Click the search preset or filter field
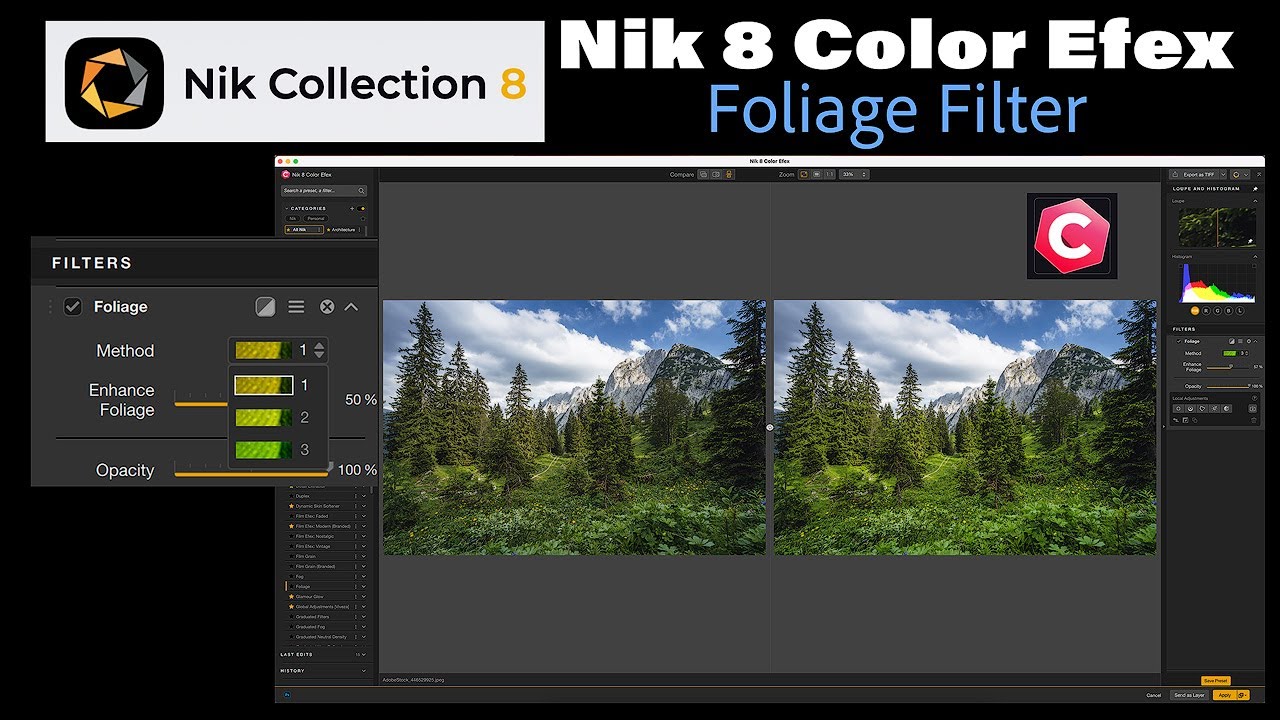This screenshot has width=1280, height=720. coord(324,190)
